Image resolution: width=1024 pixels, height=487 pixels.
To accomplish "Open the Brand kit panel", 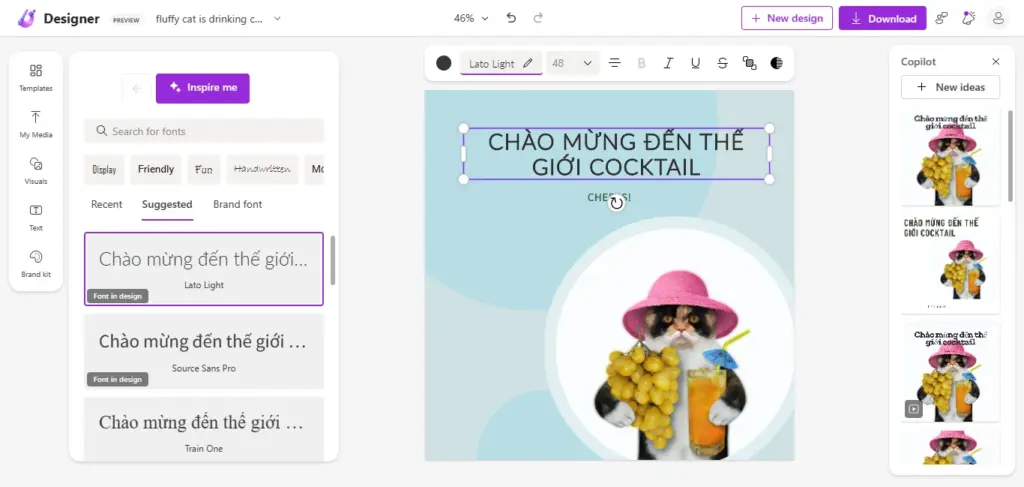I will pyautogui.click(x=36, y=263).
